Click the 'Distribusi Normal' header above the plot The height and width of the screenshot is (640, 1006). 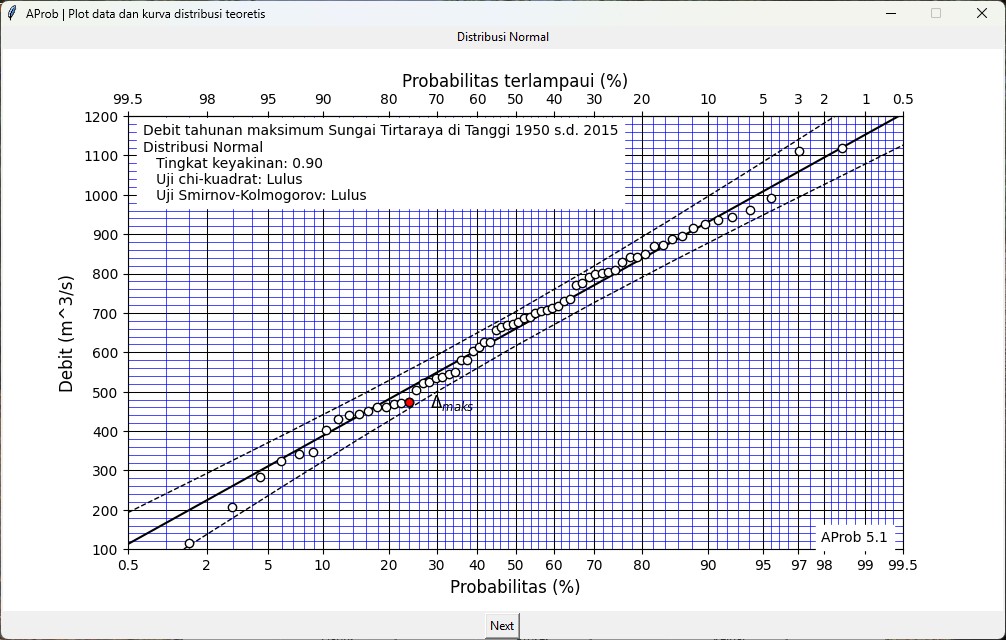(x=503, y=37)
